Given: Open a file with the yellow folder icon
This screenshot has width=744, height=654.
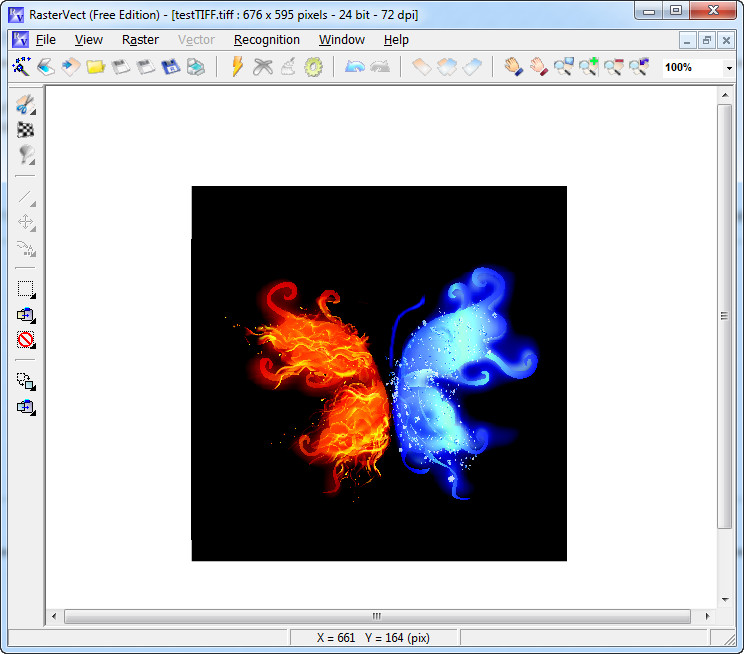Looking at the screenshot, I should click(95, 67).
